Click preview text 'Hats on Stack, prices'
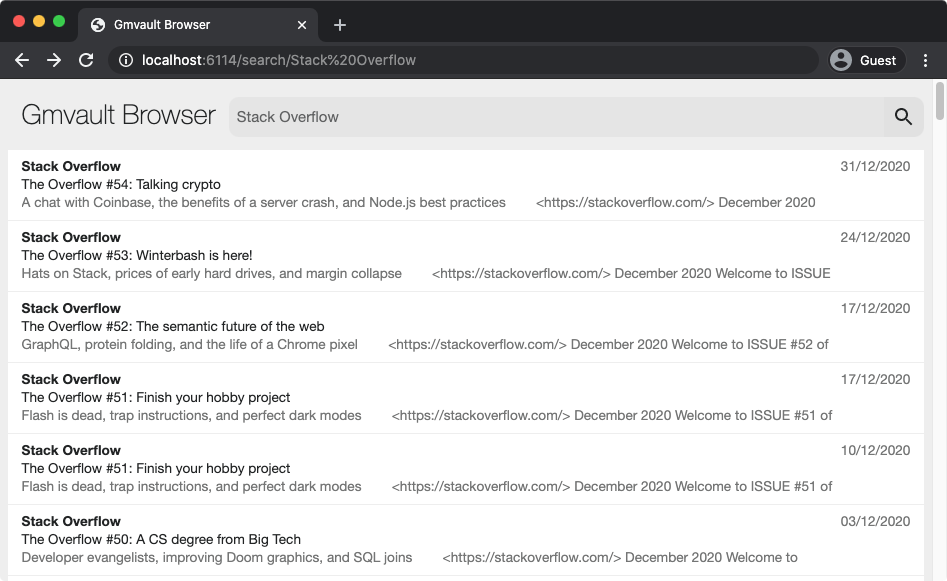947x581 pixels. click(211, 274)
